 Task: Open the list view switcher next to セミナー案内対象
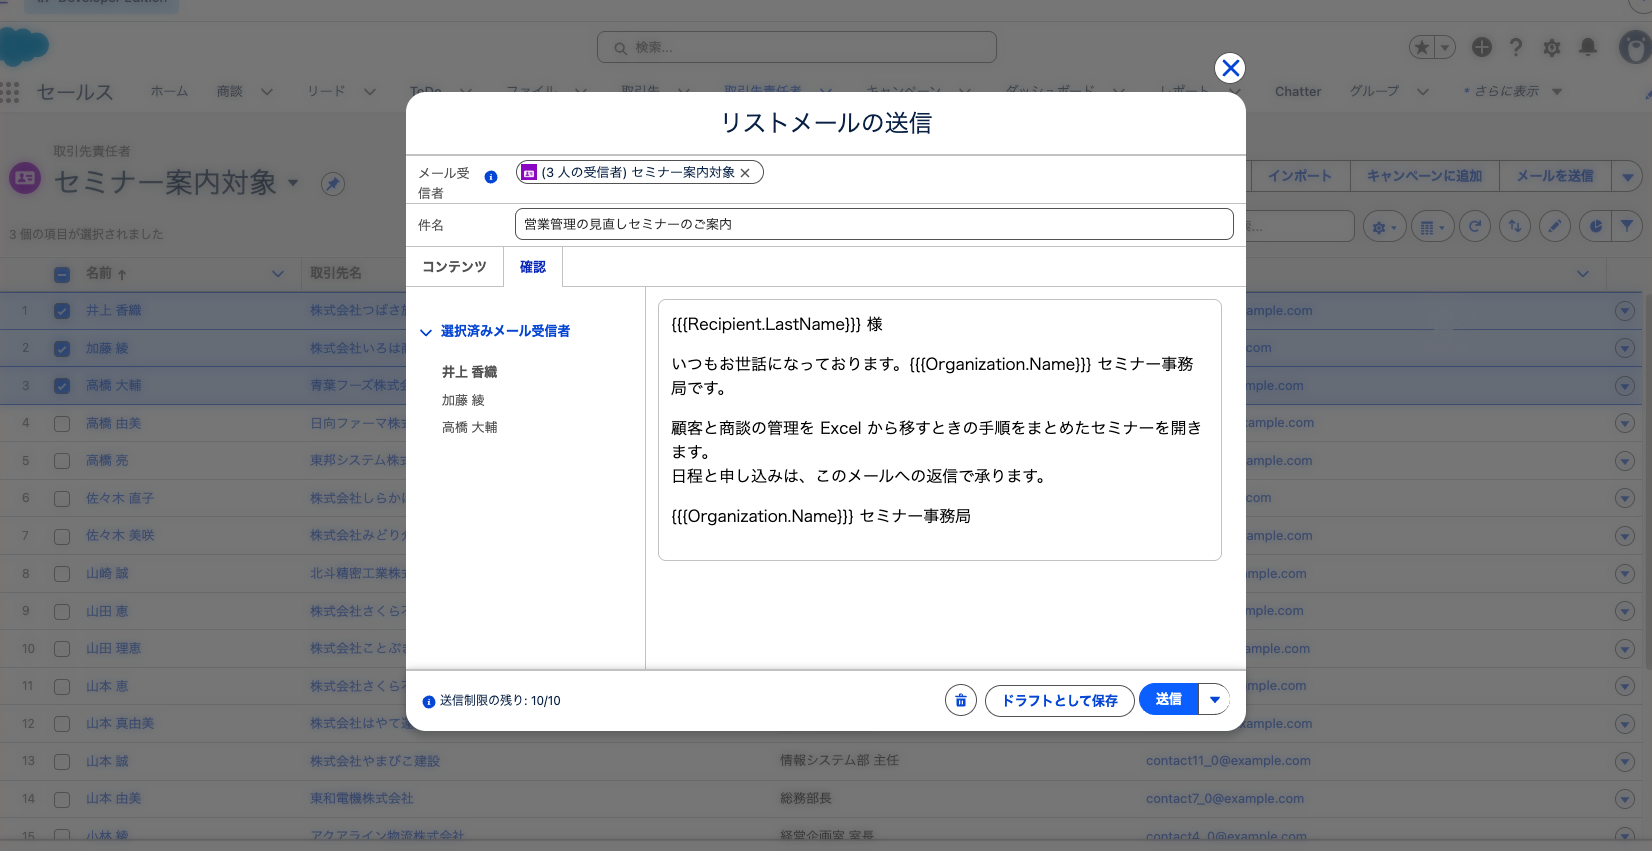[x=293, y=183]
